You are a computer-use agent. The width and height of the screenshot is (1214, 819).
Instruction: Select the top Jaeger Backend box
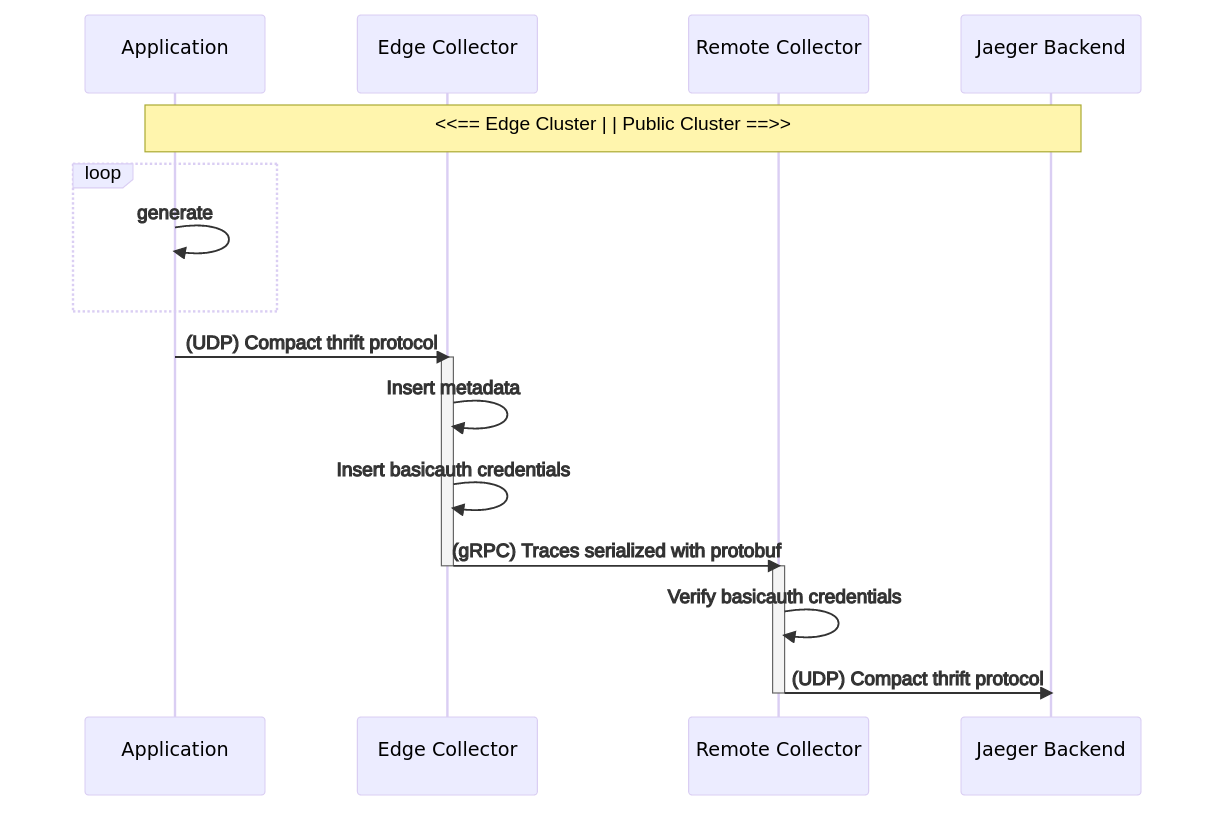(1050, 54)
